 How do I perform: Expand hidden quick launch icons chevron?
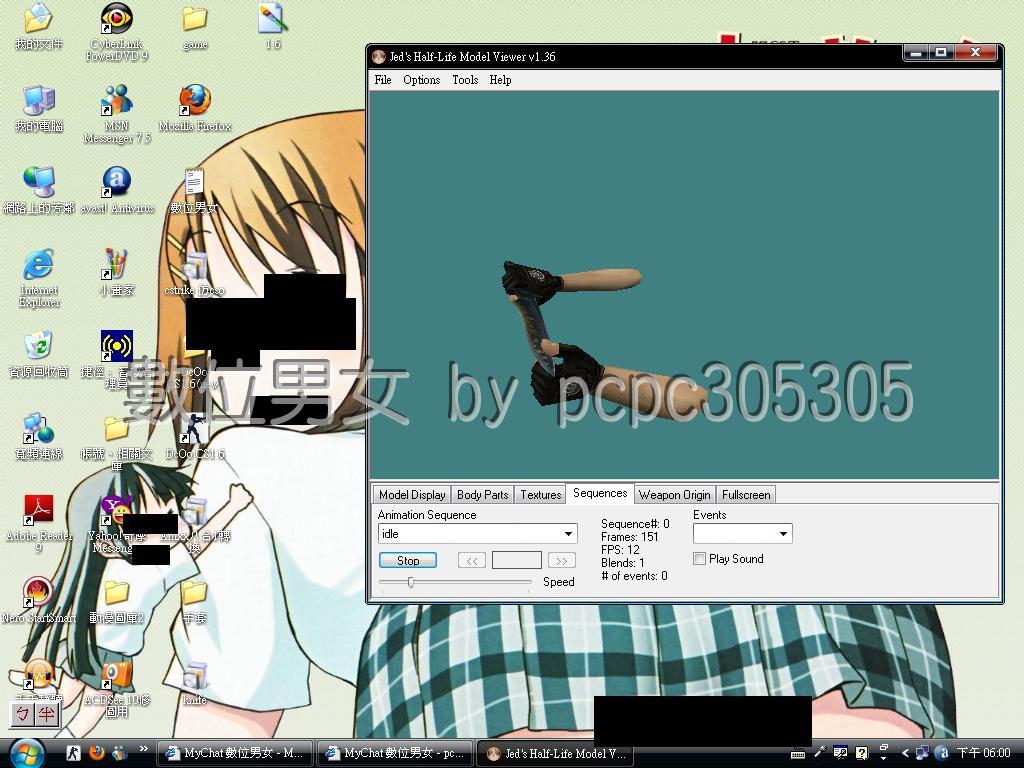point(144,749)
